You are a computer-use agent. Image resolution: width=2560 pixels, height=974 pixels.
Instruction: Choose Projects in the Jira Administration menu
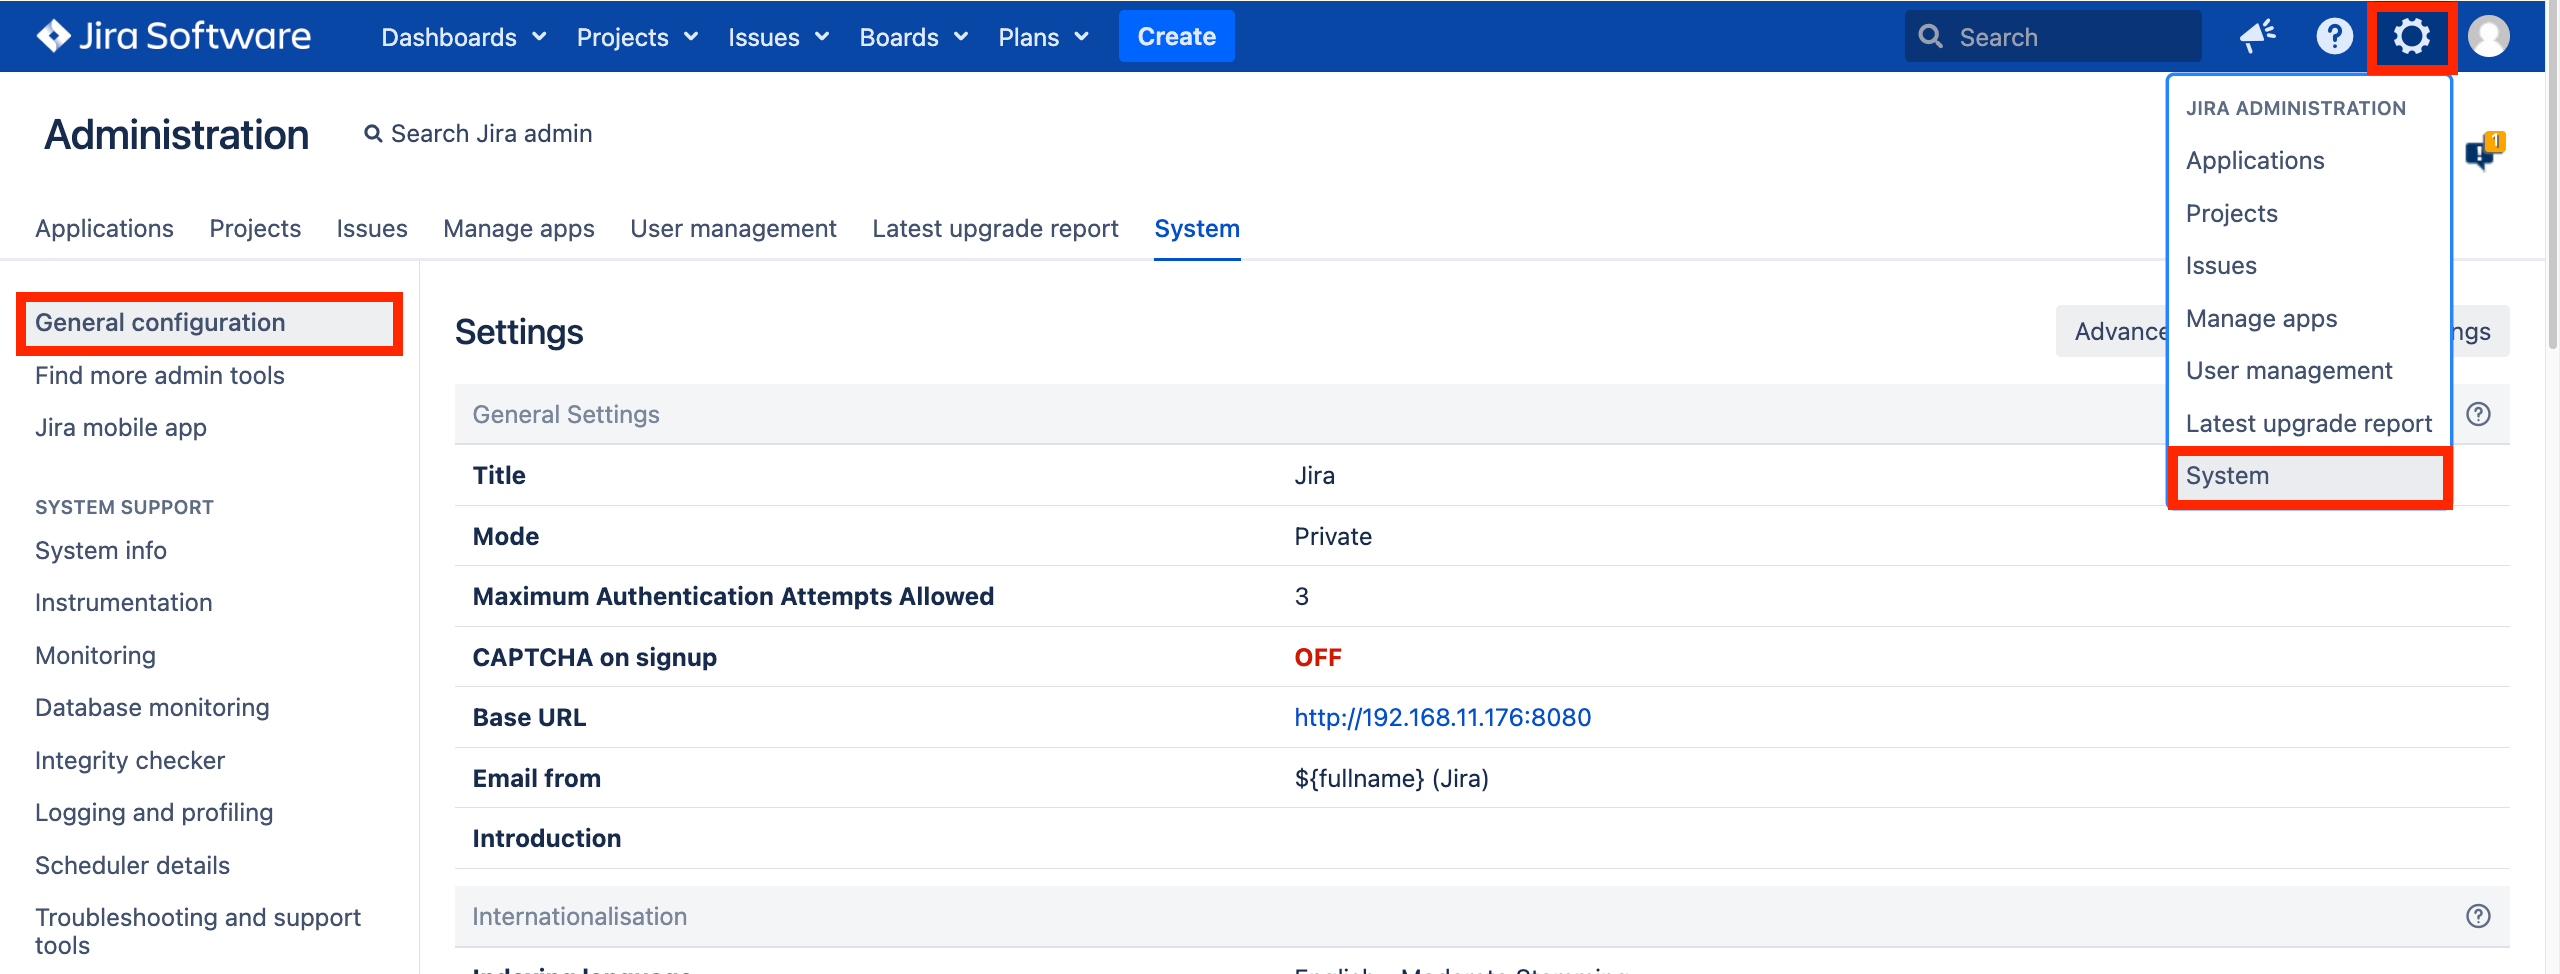click(x=2232, y=214)
